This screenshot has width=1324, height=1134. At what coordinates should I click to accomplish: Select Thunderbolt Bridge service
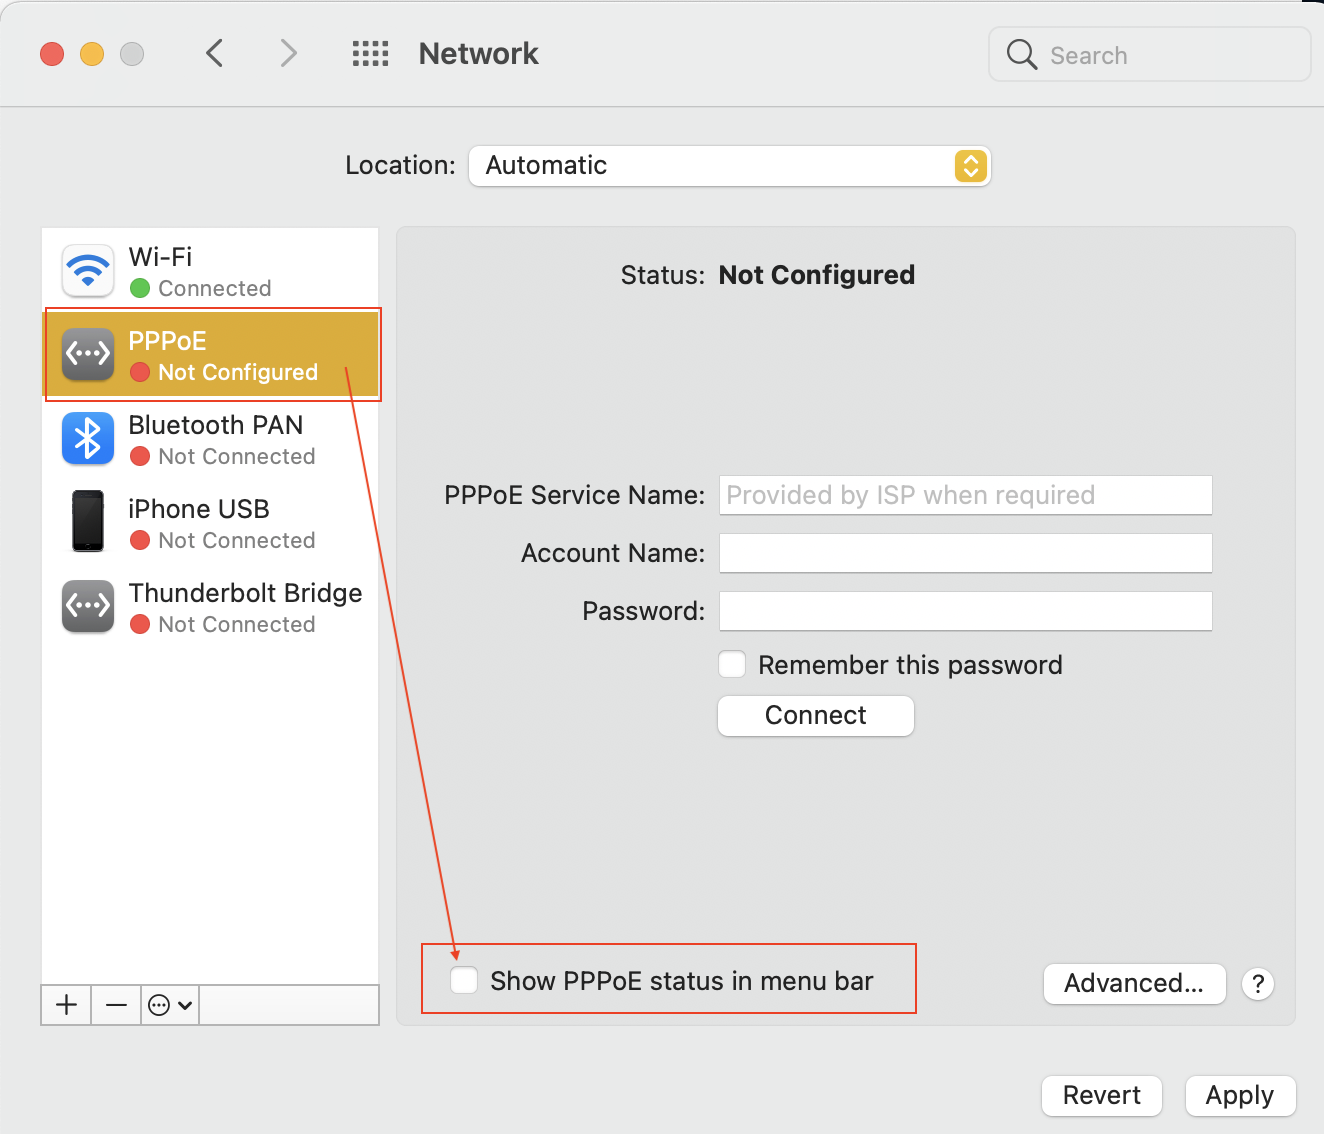click(210, 607)
